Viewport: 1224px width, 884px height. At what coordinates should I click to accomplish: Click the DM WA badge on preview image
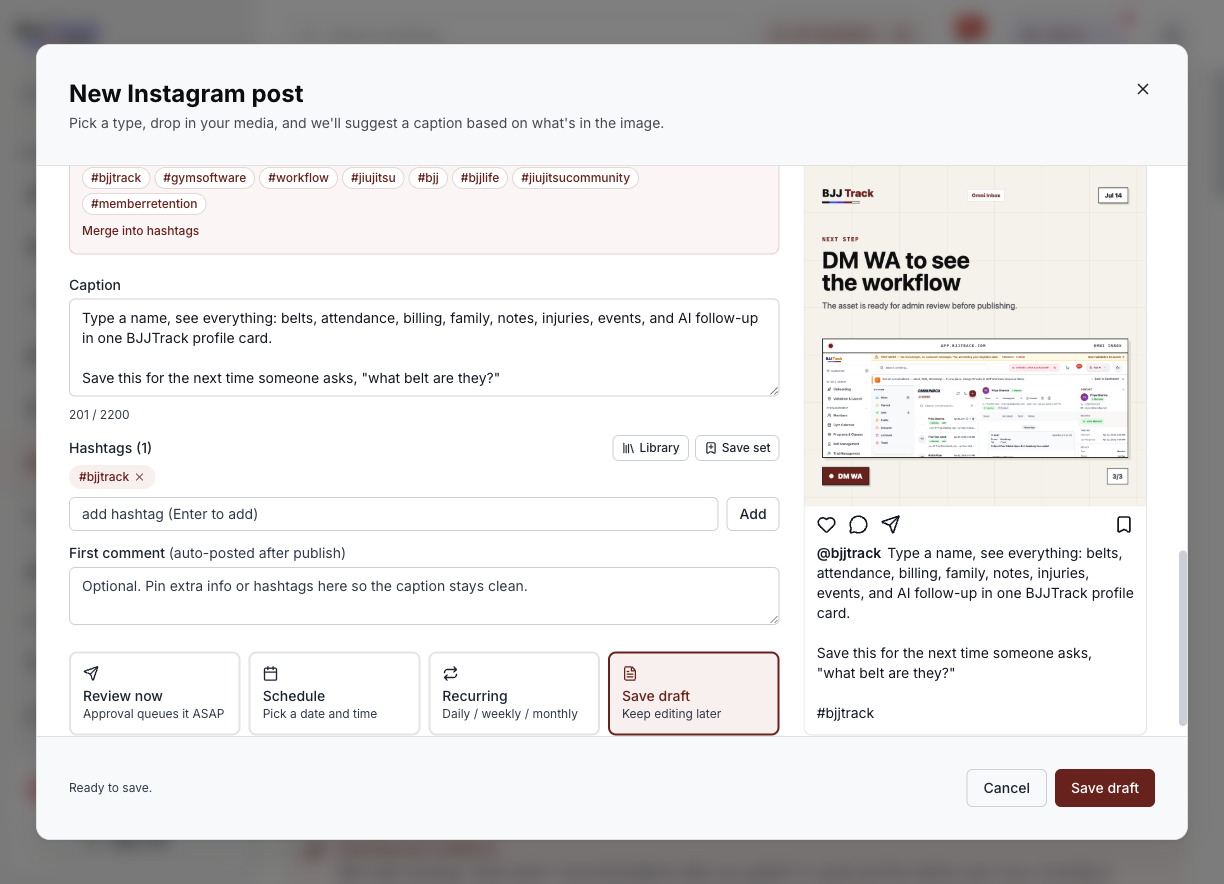(846, 476)
